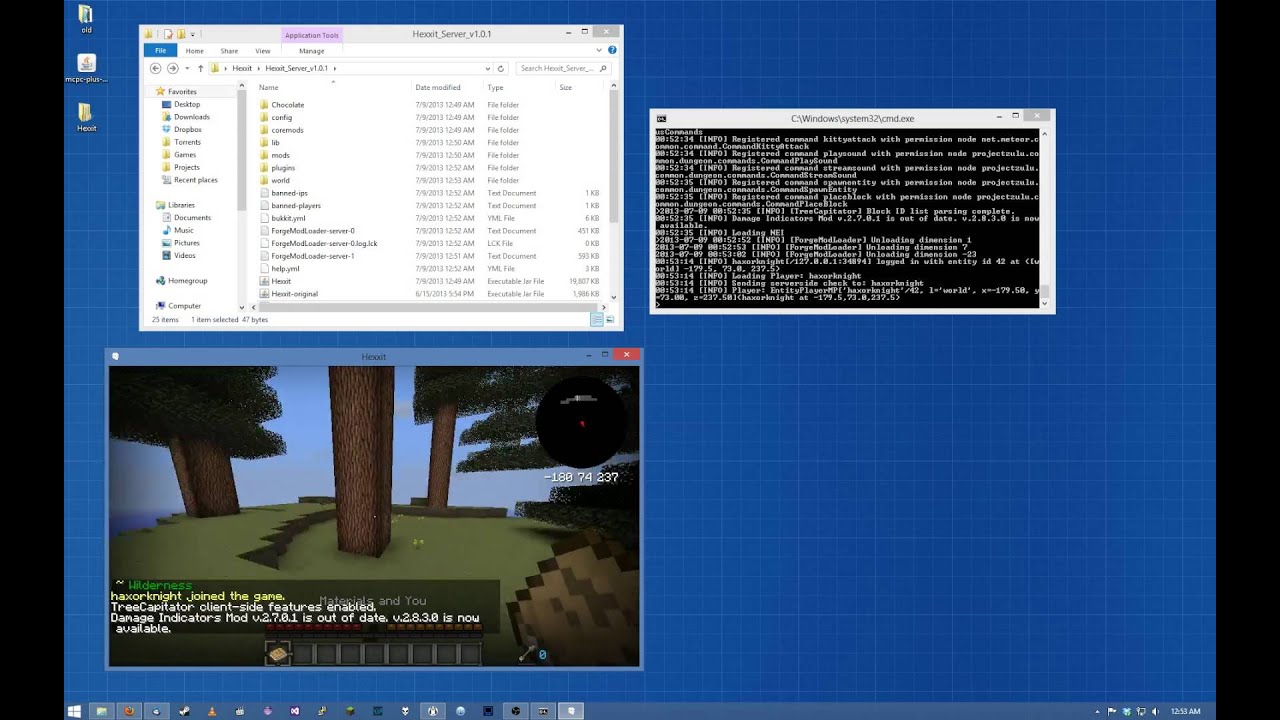Open Python taskbar icon
This screenshot has width=1280, height=720.
(321, 711)
